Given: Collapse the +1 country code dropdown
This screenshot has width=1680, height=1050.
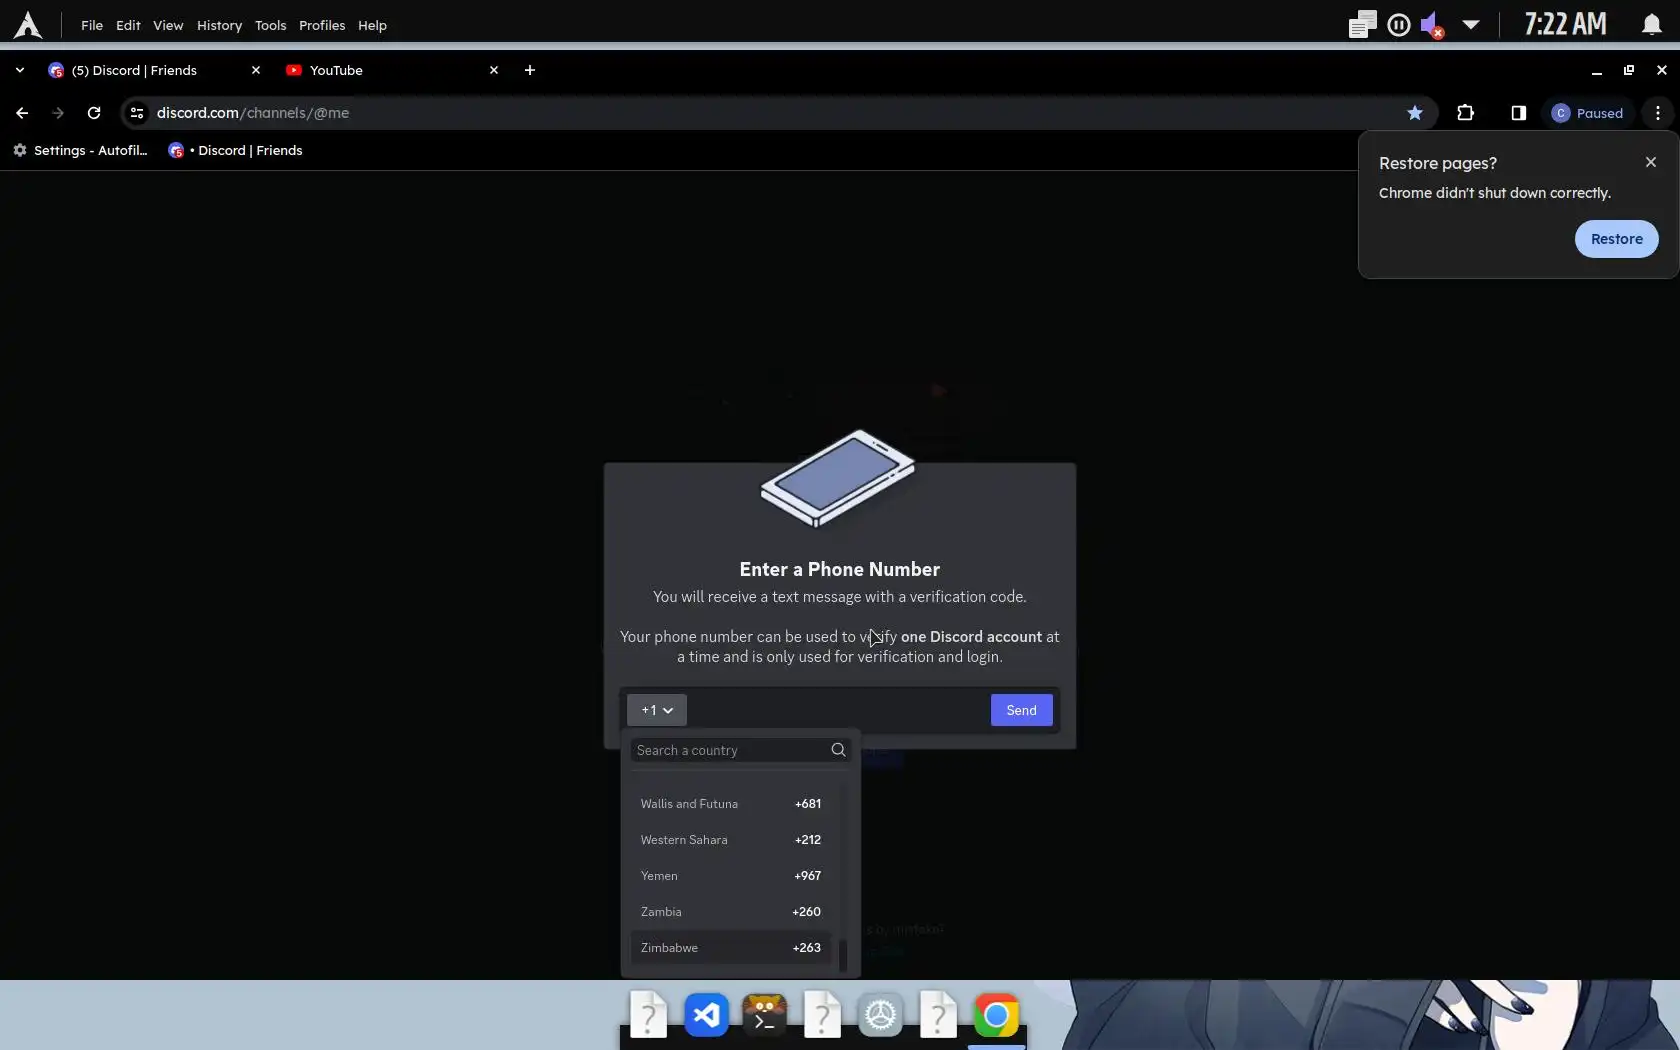Looking at the screenshot, I should pyautogui.click(x=657, y=710).
